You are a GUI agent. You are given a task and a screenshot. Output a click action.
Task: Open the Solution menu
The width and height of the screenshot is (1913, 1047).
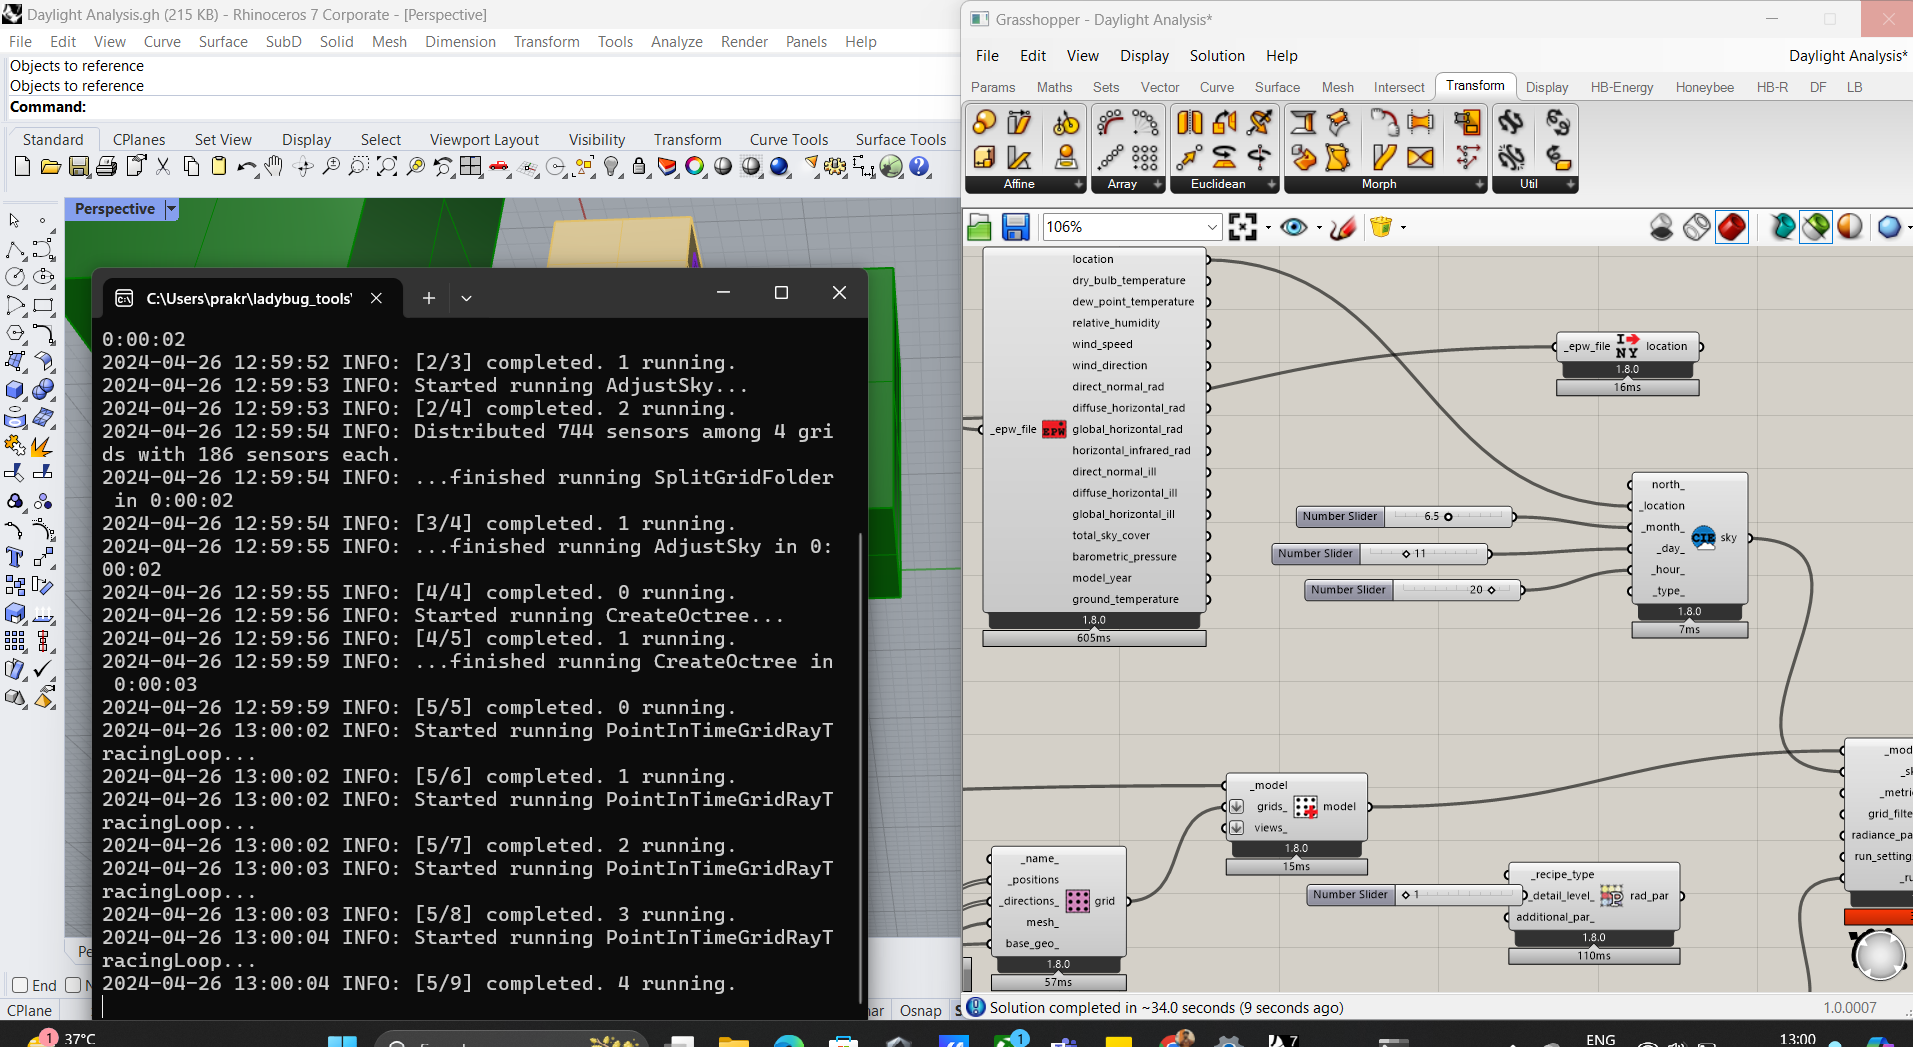click(1216, 56)
